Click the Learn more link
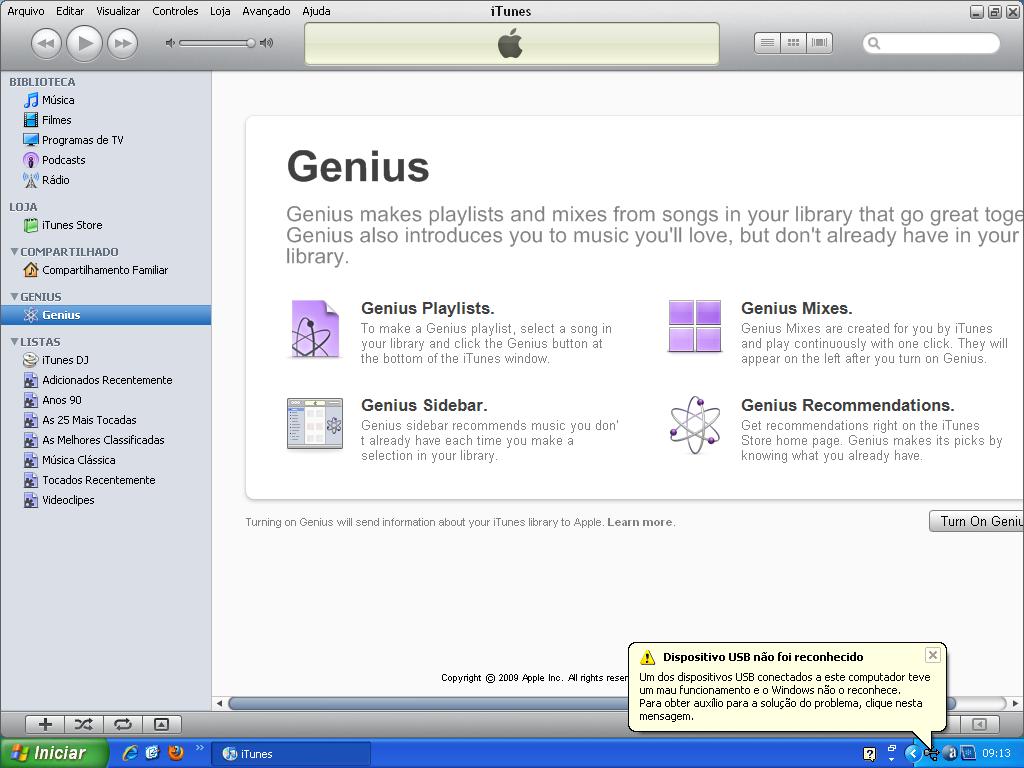Viewport: 1024px width, 768px height. 639,522
